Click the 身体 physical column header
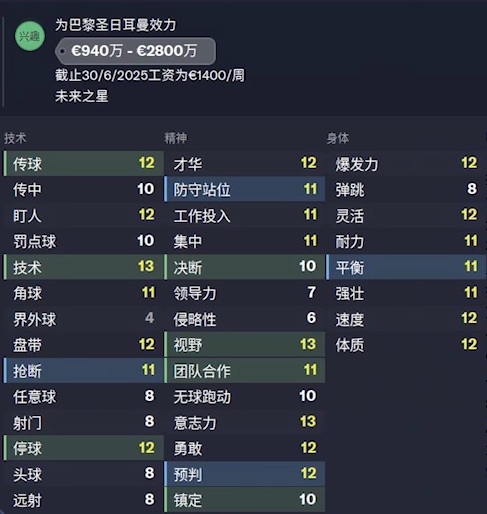 [338, 138]
